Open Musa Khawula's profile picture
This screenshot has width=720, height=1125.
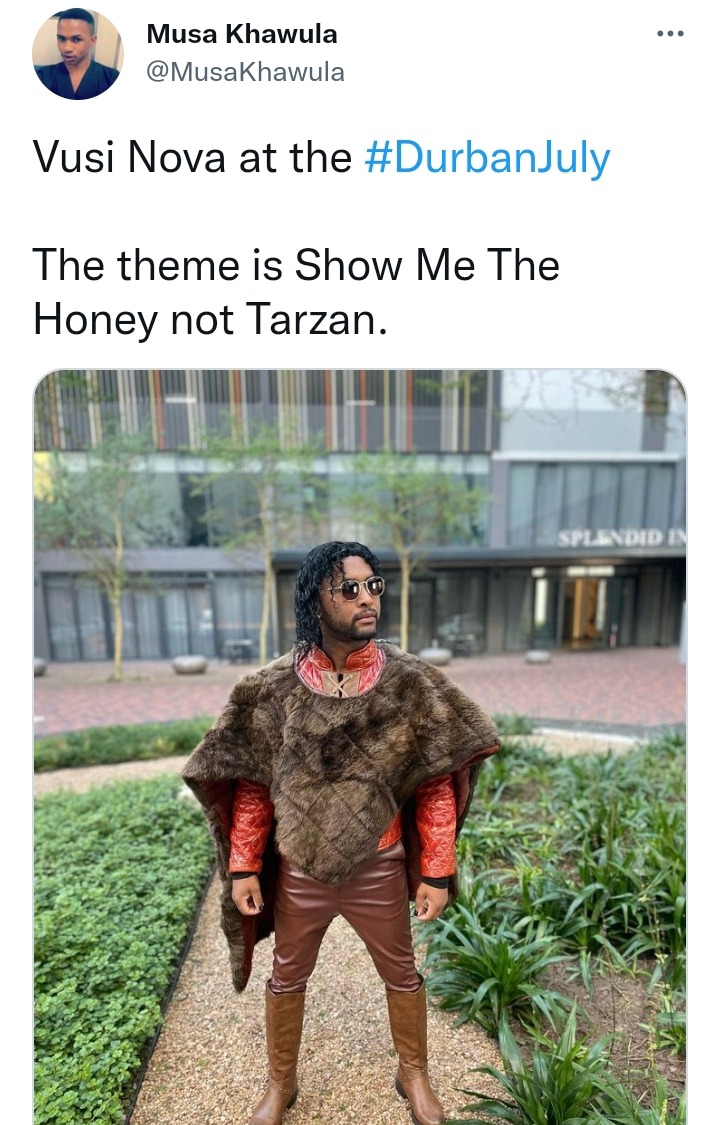pos(77,54)
